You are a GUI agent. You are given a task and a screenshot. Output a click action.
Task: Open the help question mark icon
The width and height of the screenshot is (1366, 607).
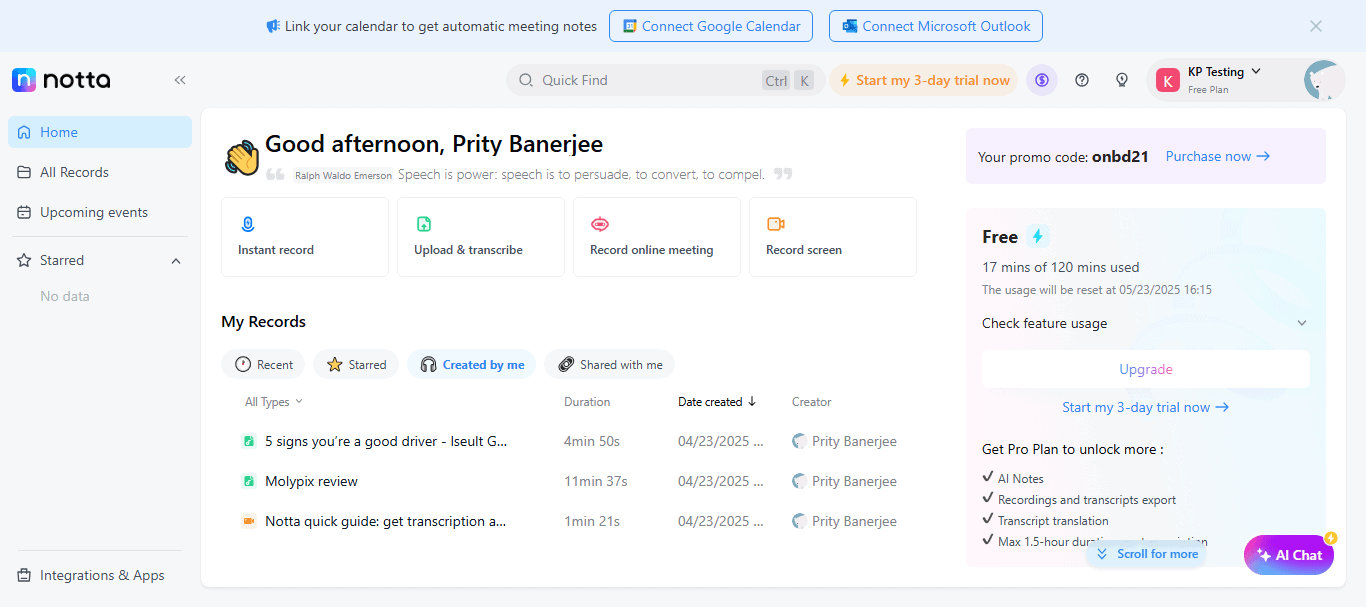coord(1082,80)
